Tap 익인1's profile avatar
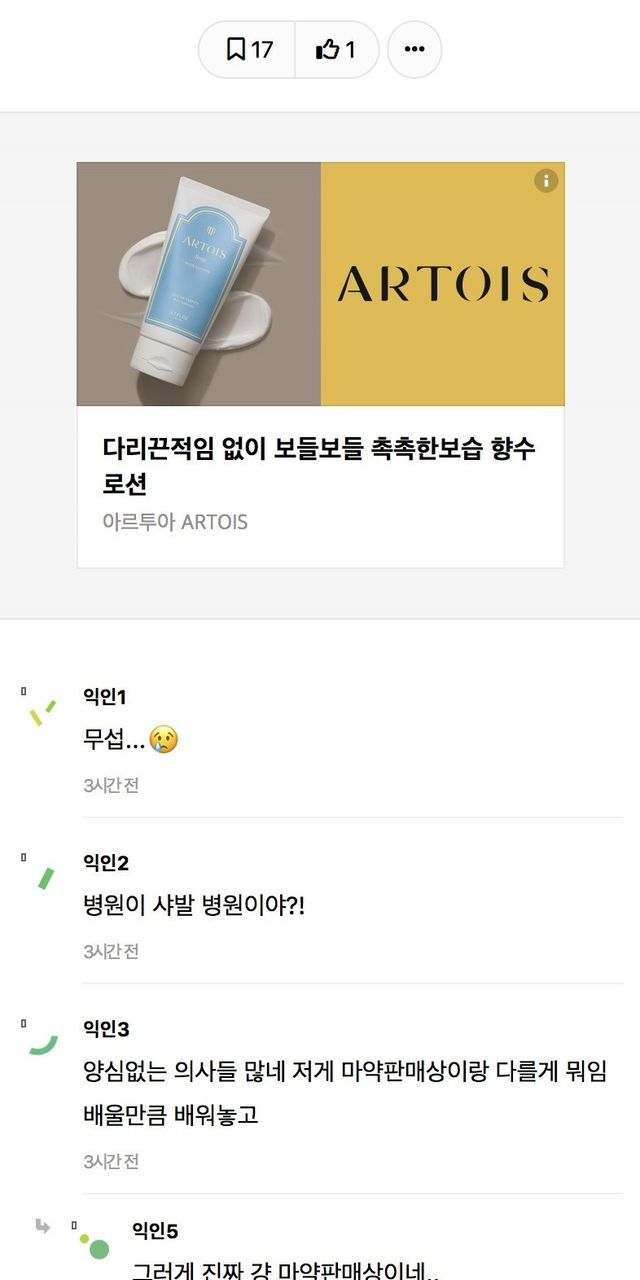640x1280 pixels. click(42, 712)
